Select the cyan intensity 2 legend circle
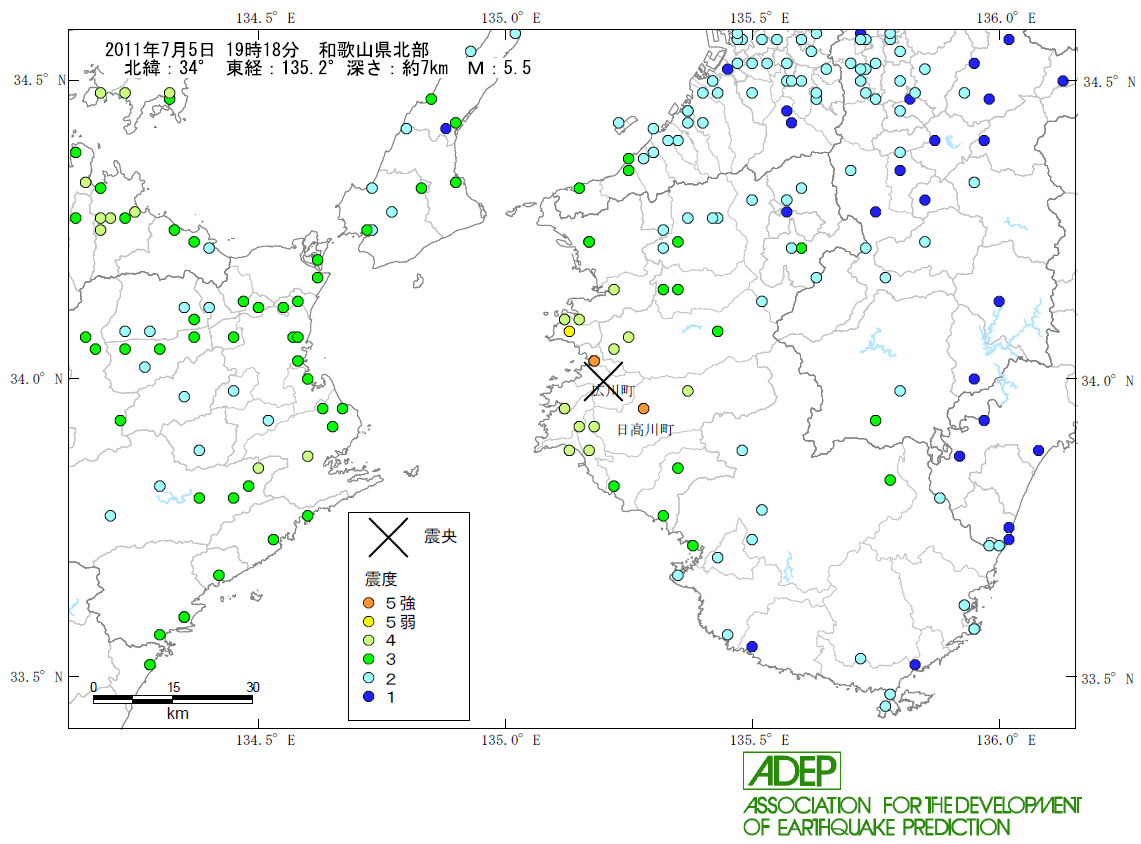Image resolution: width=1141 pixels, height=844 pixels. [369, 678]
